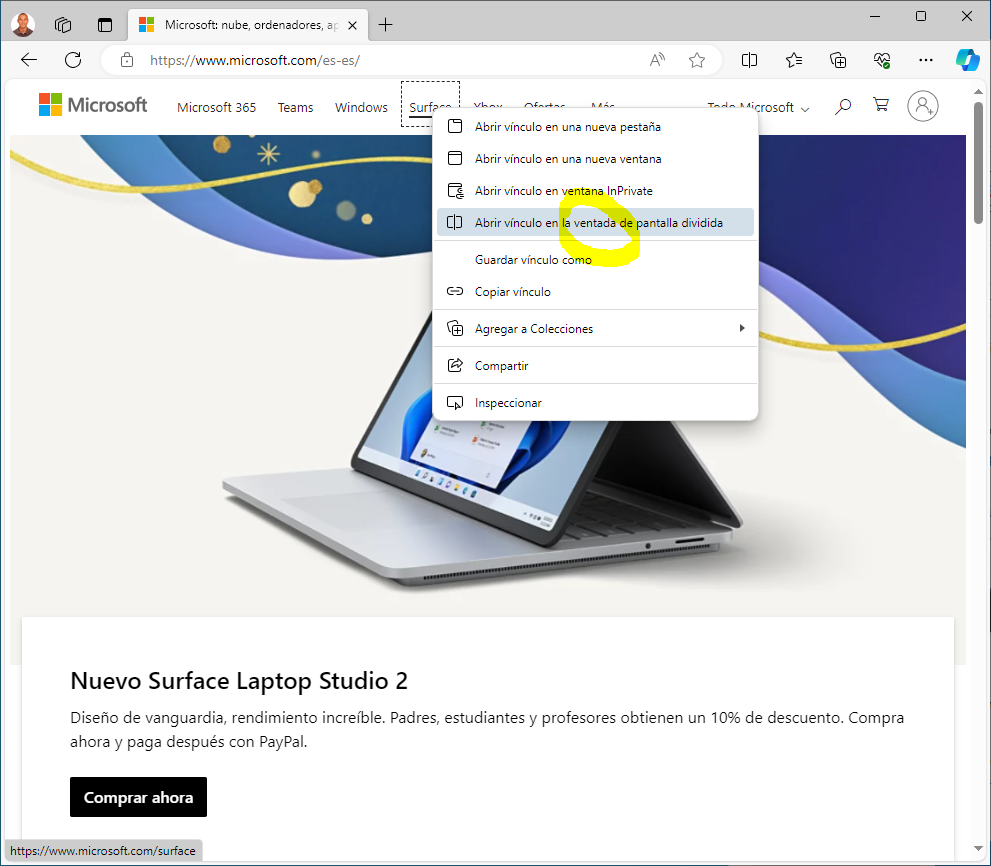
Task: Open Windows nav link
Action: [x=361, y=107]
